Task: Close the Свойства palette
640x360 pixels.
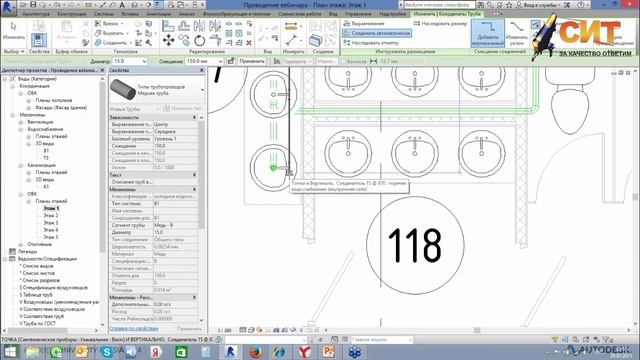Action: pos(202,70)
